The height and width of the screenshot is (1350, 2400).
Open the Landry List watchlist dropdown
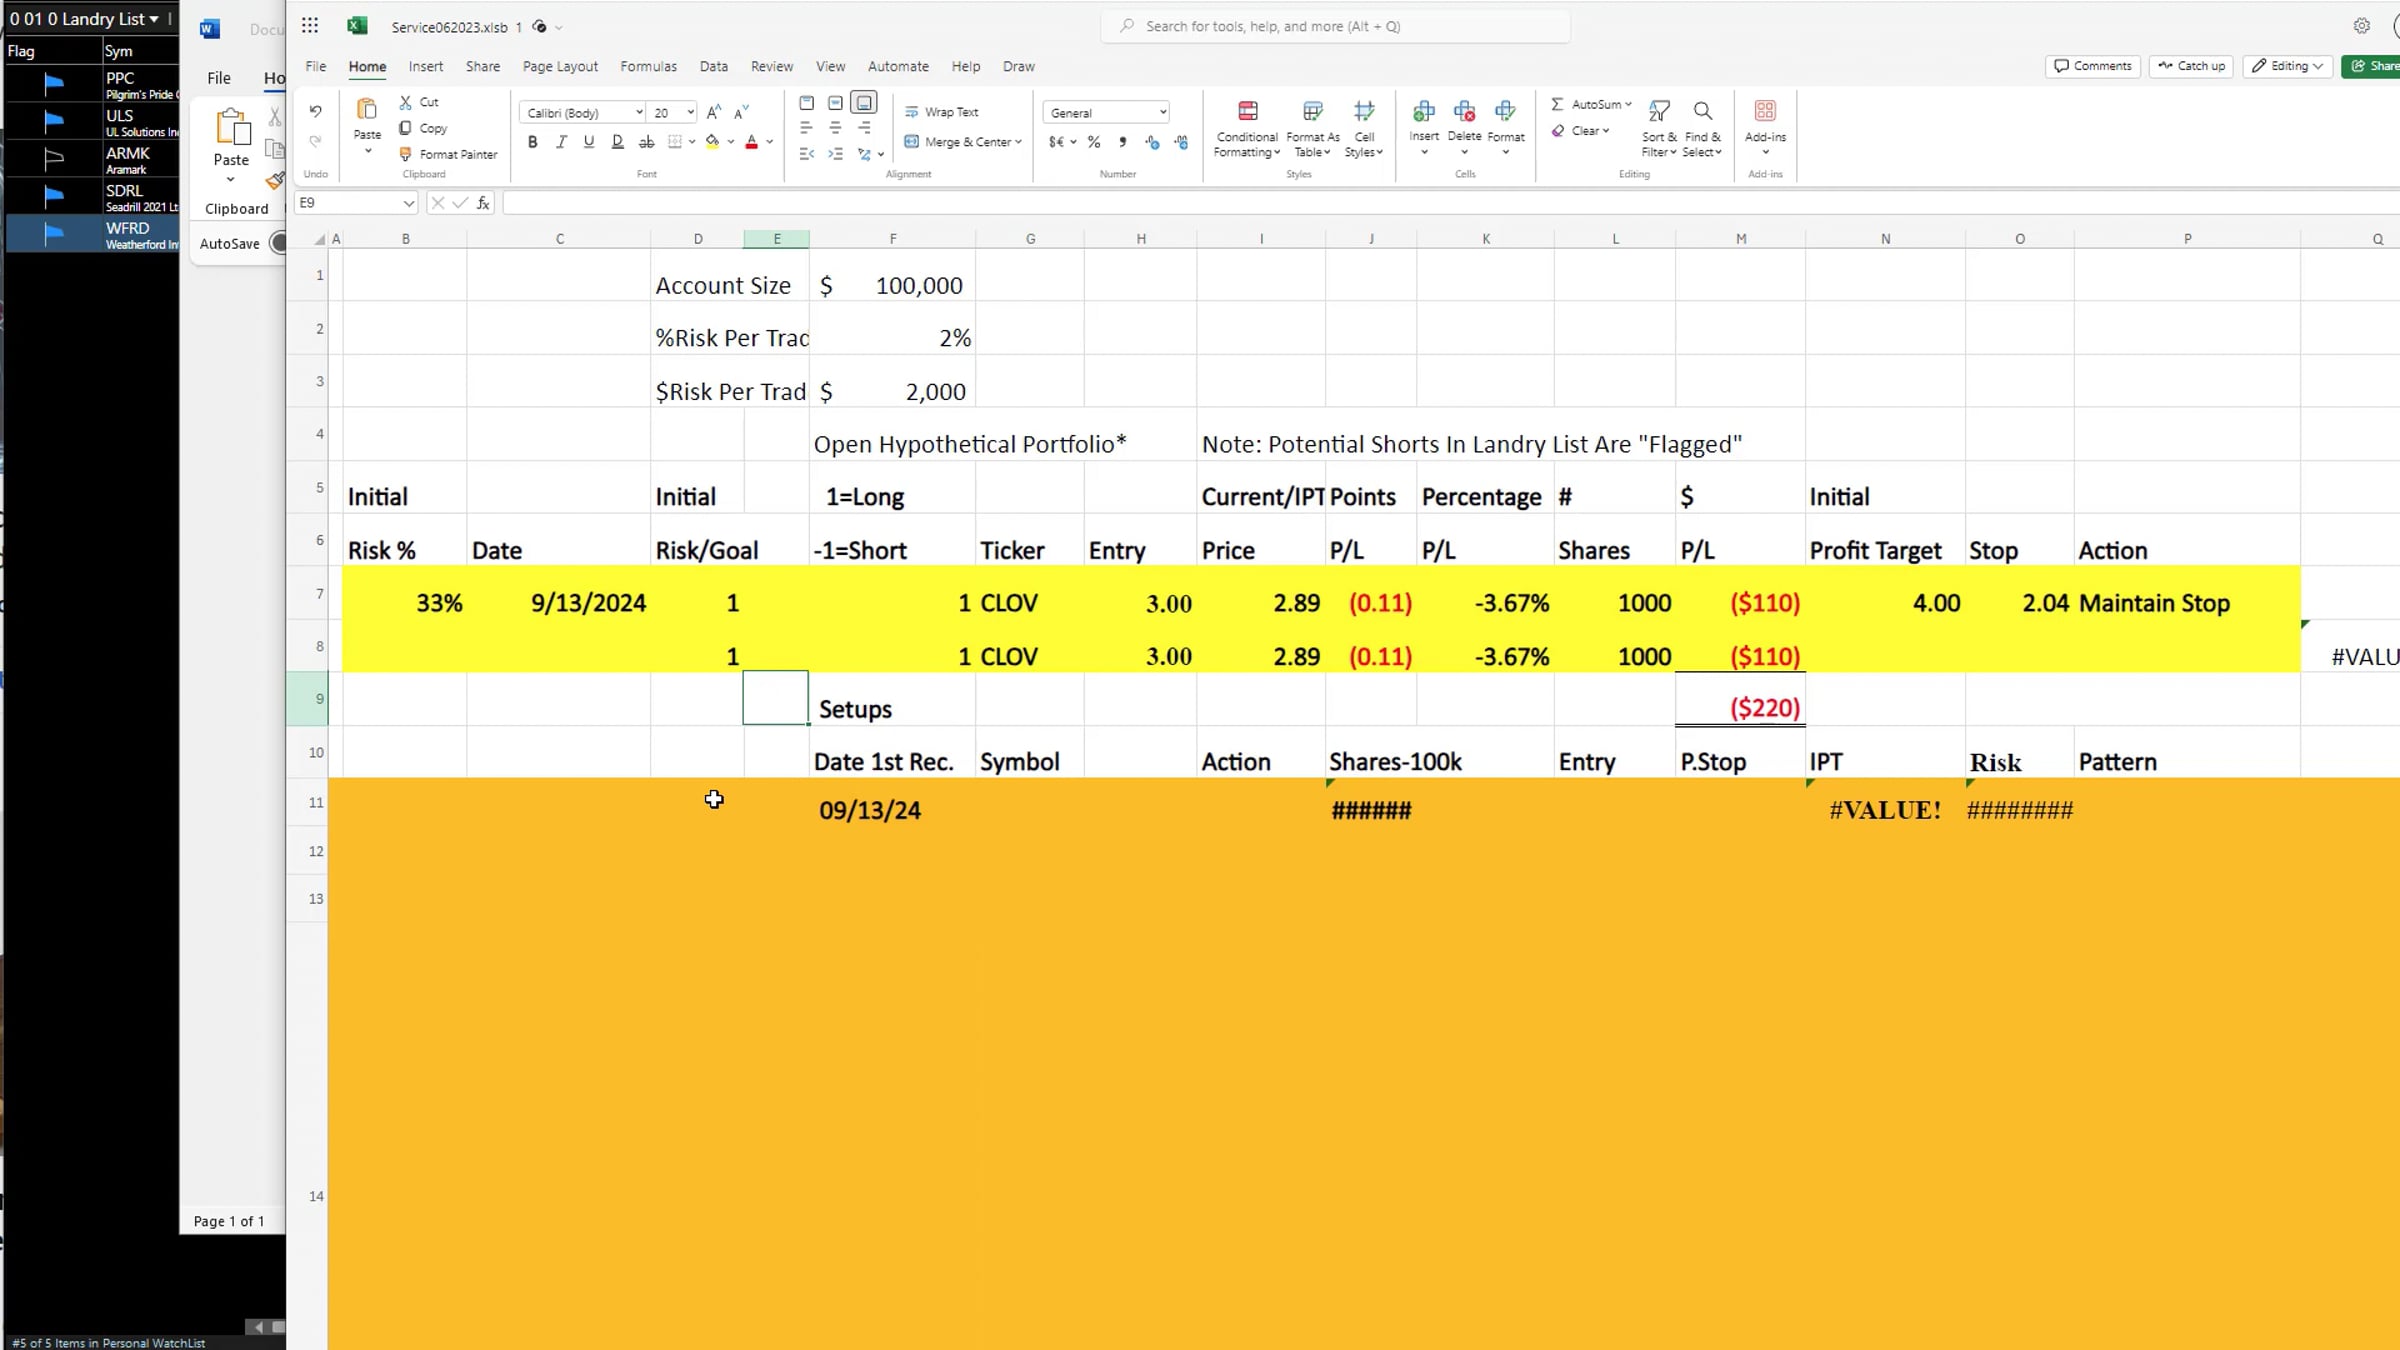(154, 19)
